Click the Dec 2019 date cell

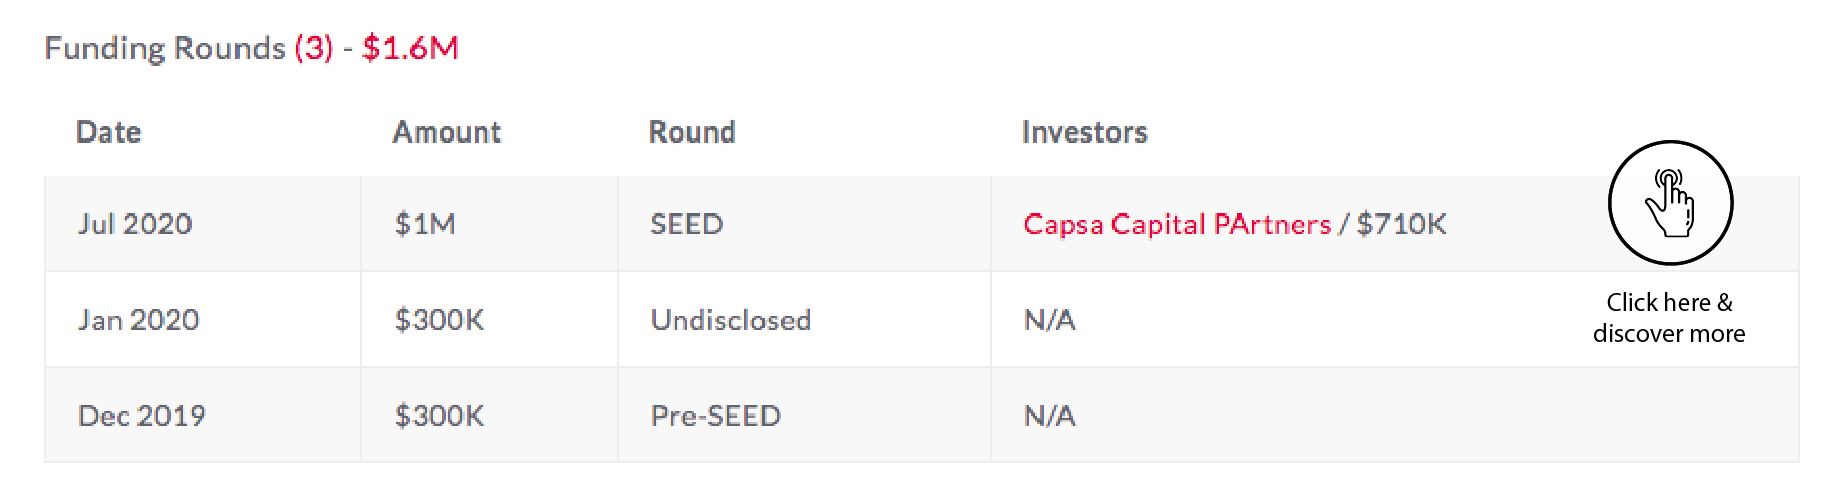click(x=141, y=416)
